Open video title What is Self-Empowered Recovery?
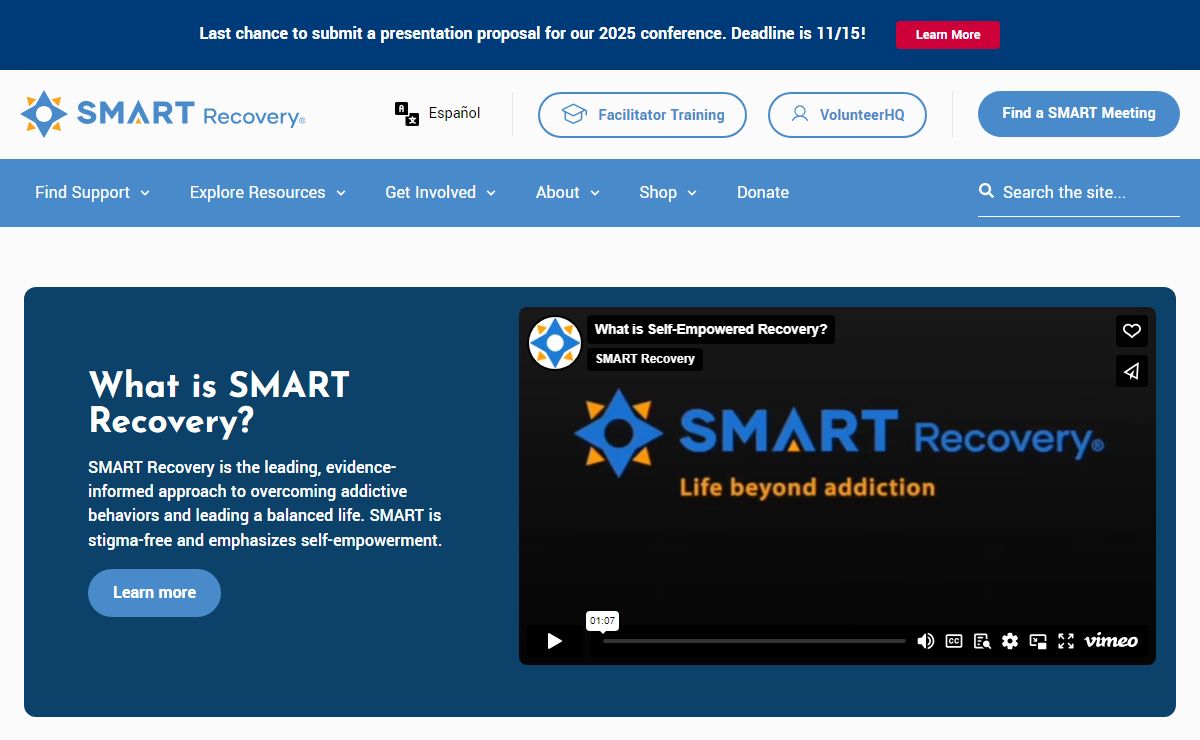Screen dimensions: 1200x740 pos(711,329)
